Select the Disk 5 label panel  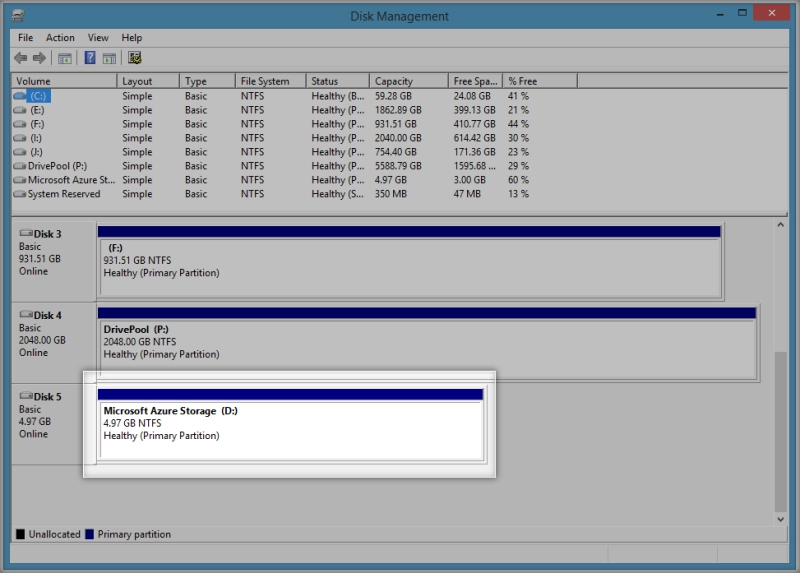click(x=54, y=423)
